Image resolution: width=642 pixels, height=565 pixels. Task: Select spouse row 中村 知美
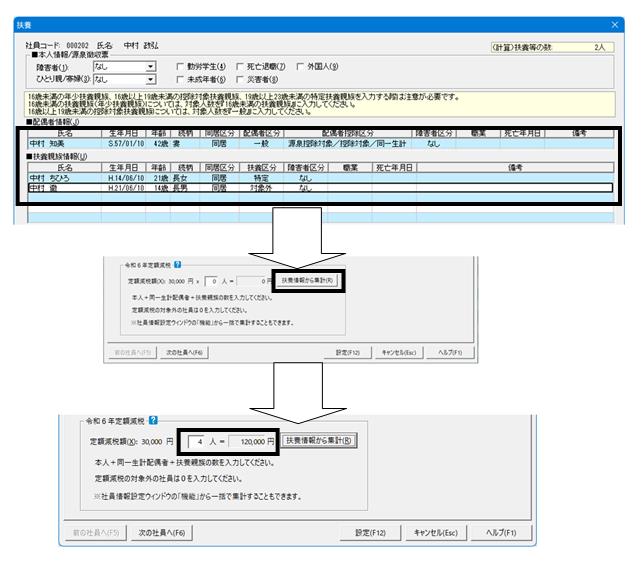321,144
